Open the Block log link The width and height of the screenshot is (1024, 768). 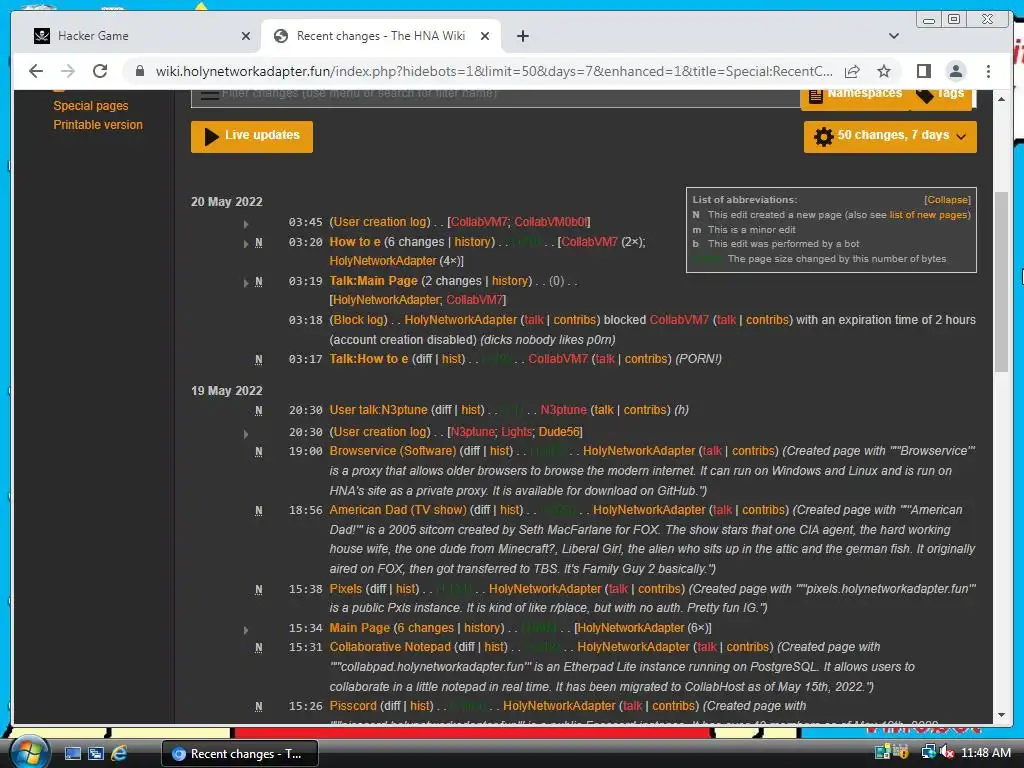tap(359, 320)
